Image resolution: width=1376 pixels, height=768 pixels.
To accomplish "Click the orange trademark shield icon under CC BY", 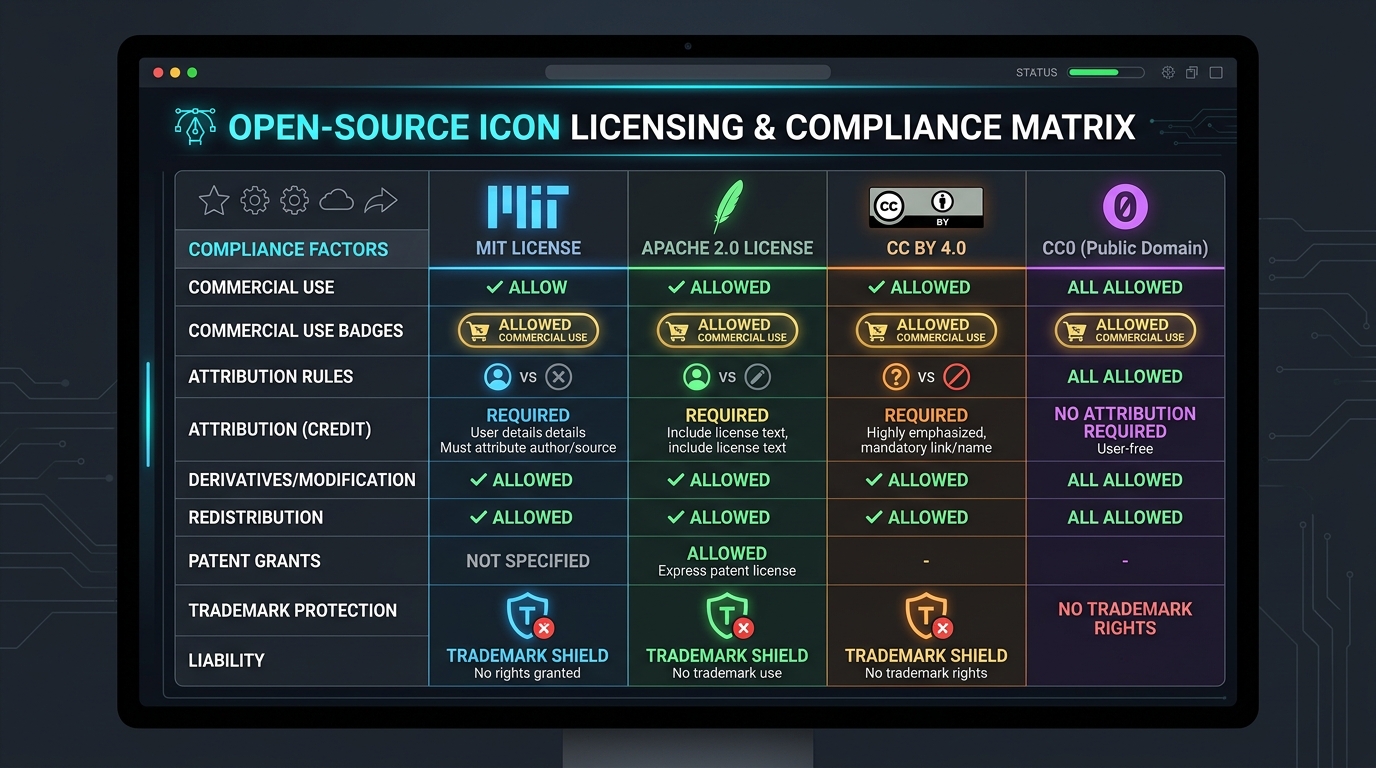I will [x=927, y=616].
